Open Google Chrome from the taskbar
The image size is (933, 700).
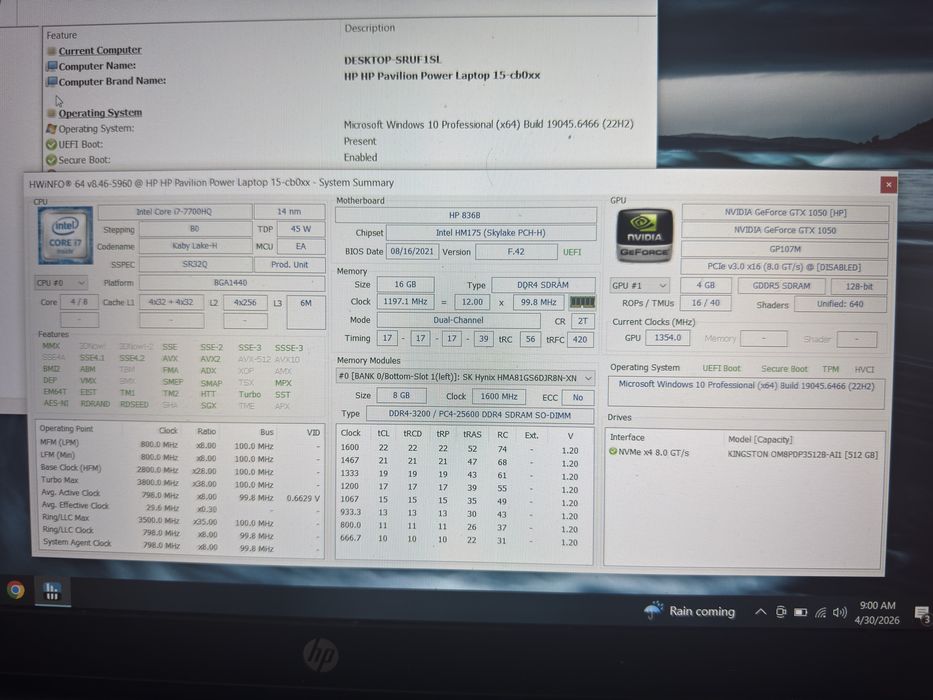click(x=16, y=590)
